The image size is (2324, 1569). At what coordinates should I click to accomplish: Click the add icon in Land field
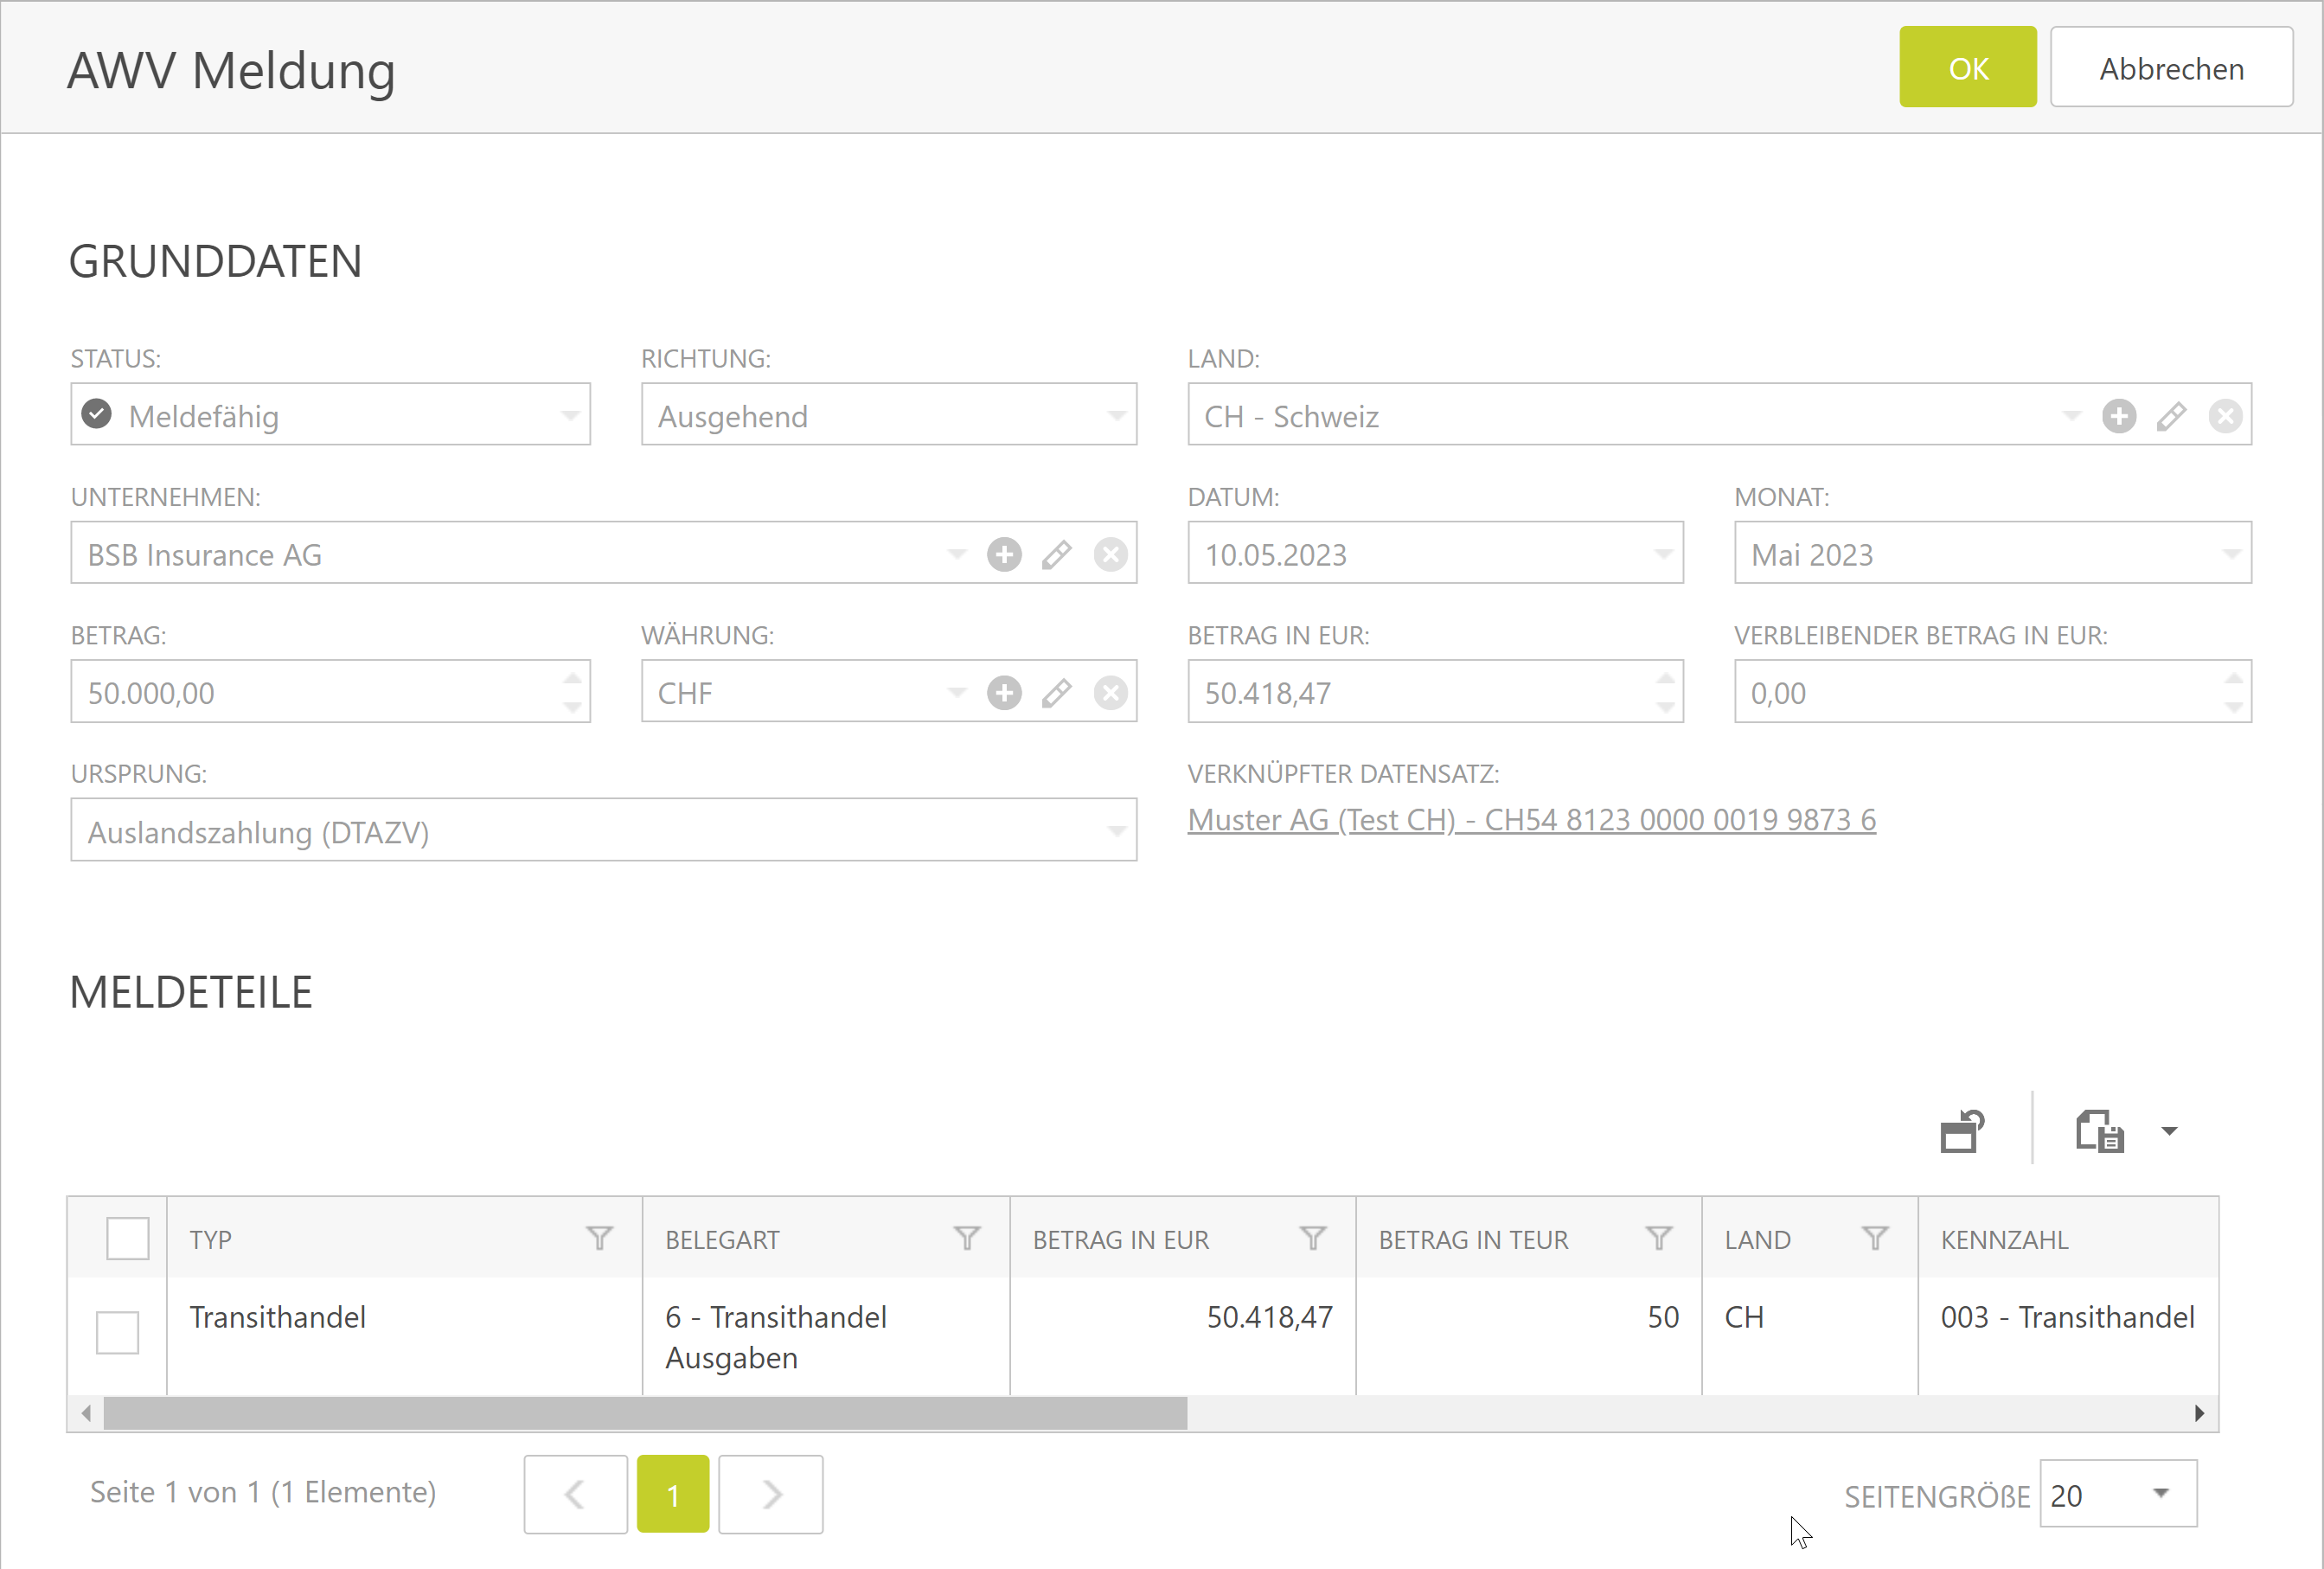[x=2118, y=416]
